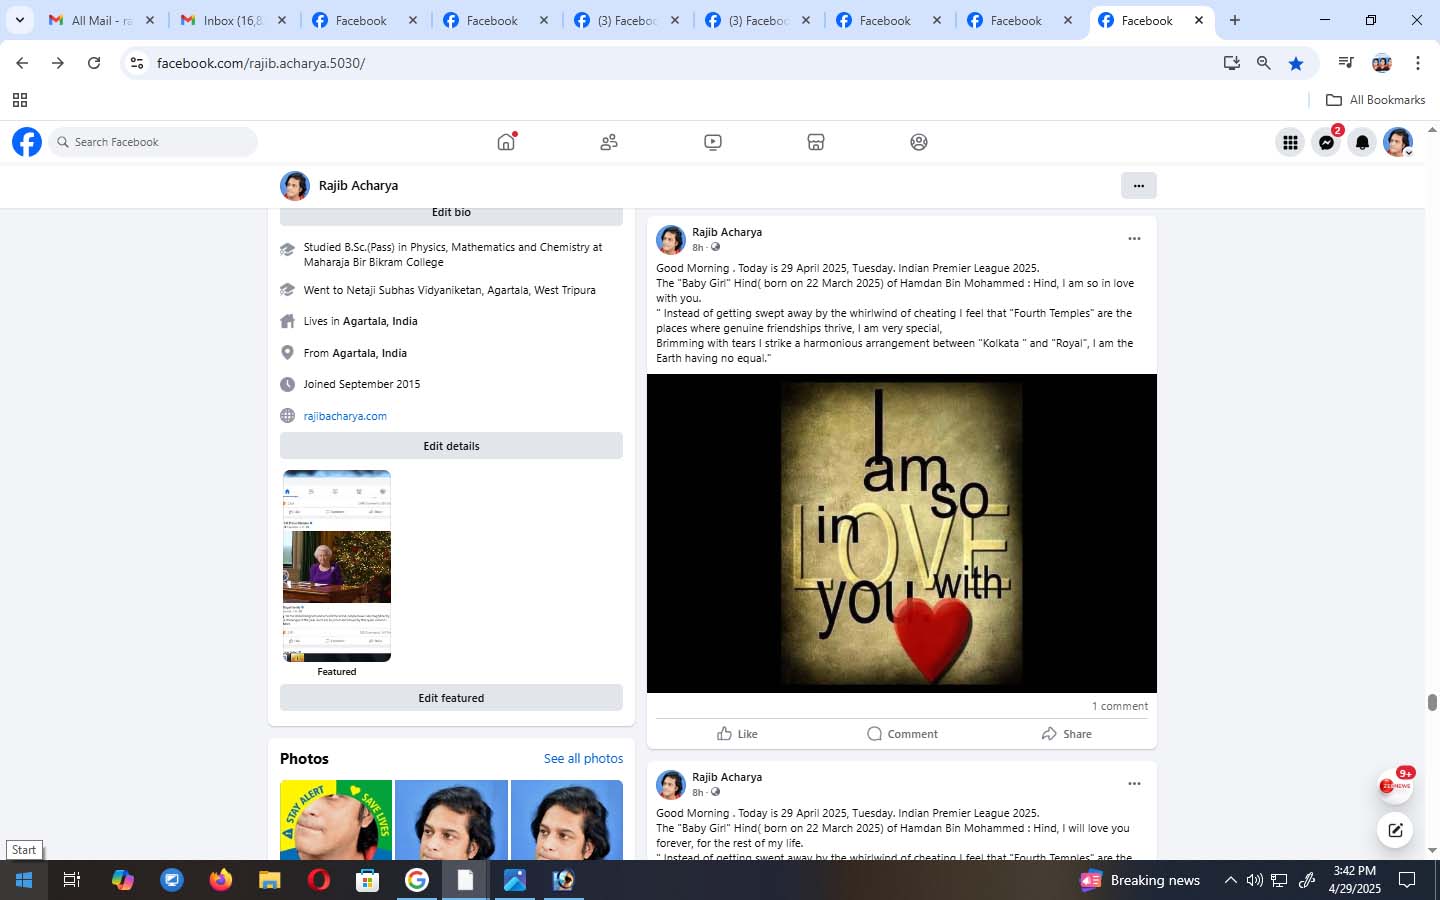1440x900 pixels.
Task: Open Messenger chats icon
Action: (1326, 142)
